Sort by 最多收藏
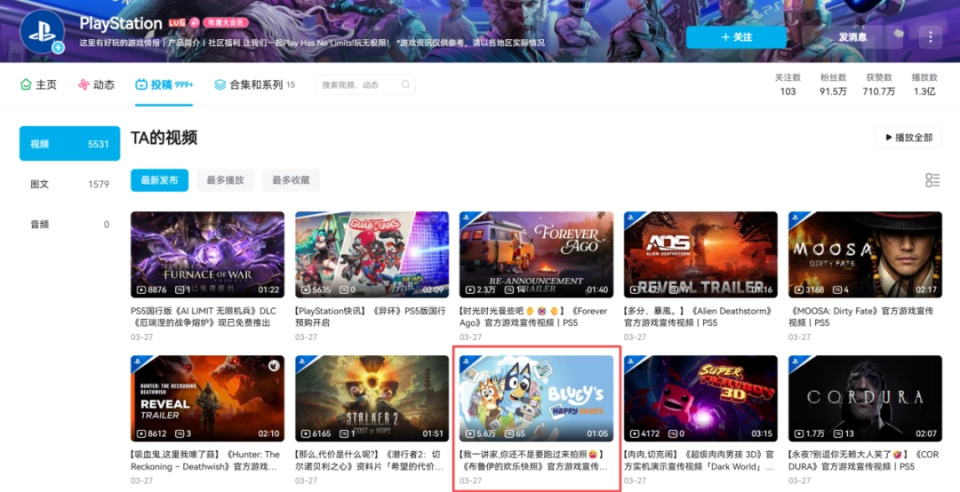 pyautogui.click(x=291, y=181)
